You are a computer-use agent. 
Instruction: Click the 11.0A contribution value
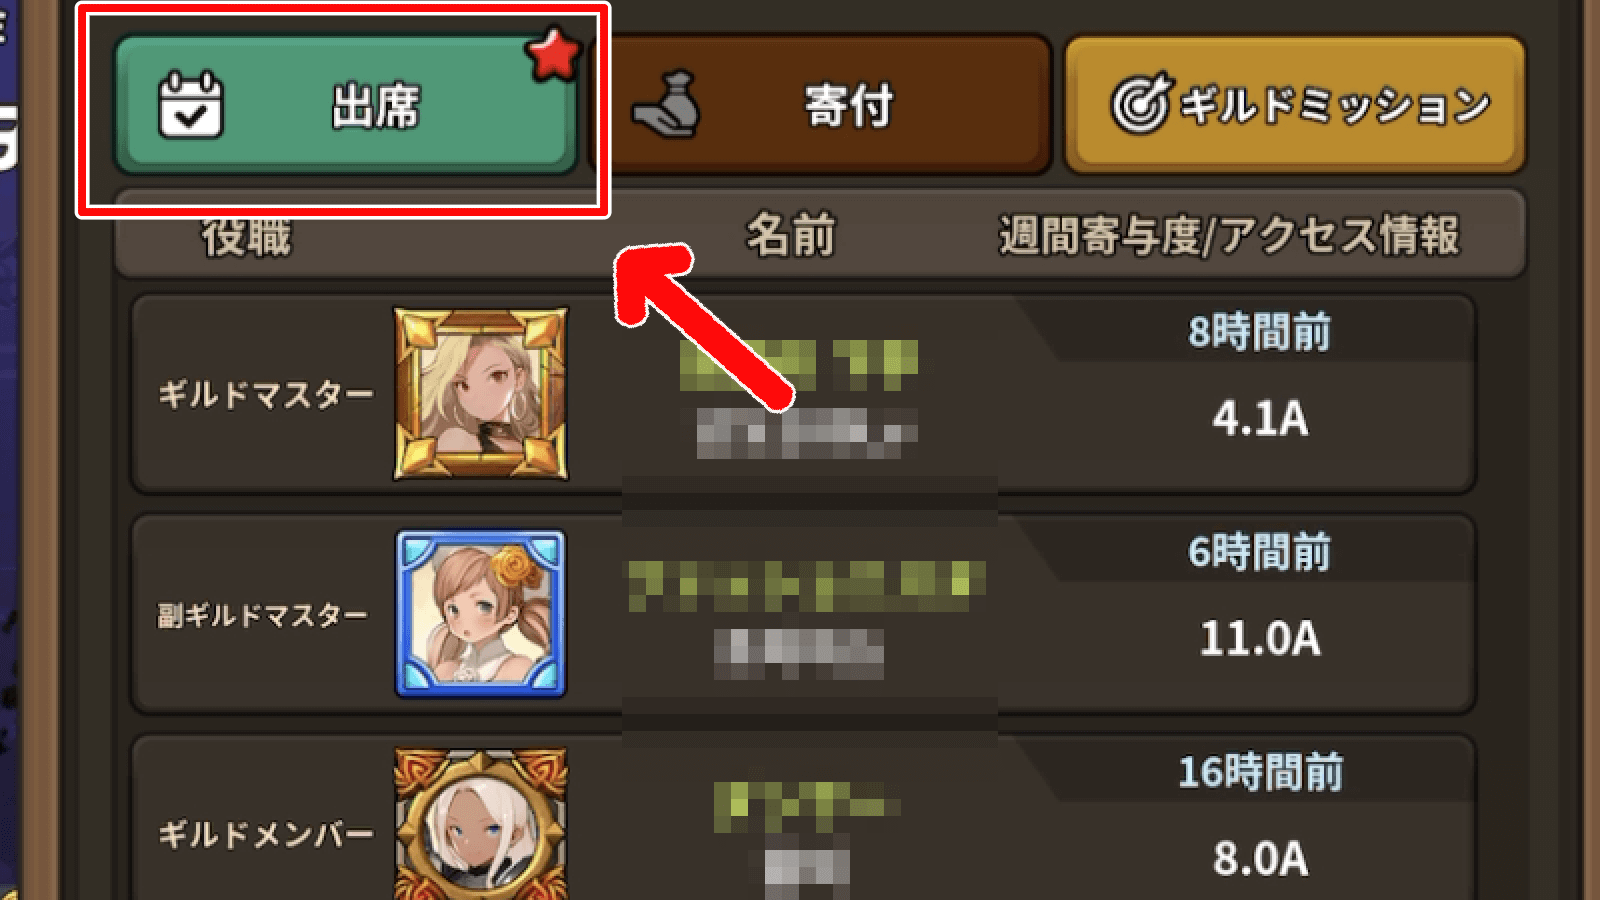[x=1260, y=638]
